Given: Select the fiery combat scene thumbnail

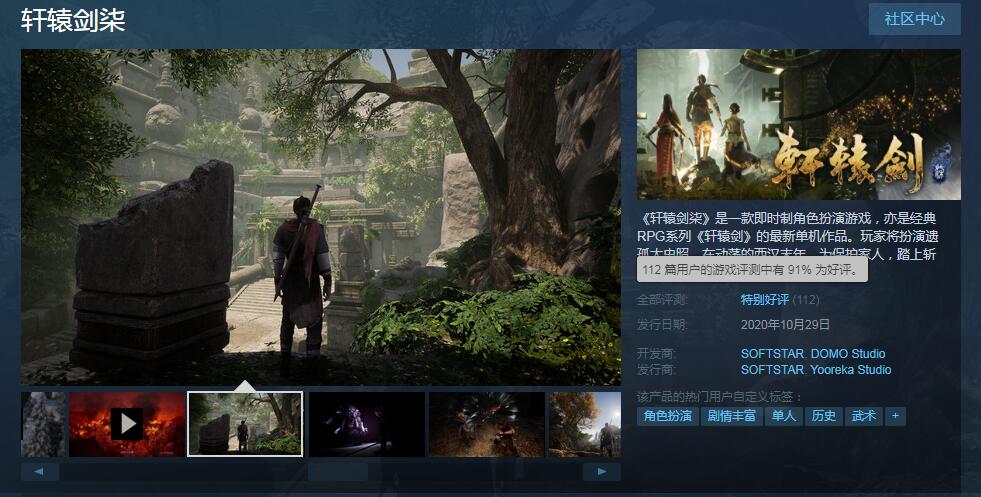Looking at the screenshot, I should tap(486, 424).
